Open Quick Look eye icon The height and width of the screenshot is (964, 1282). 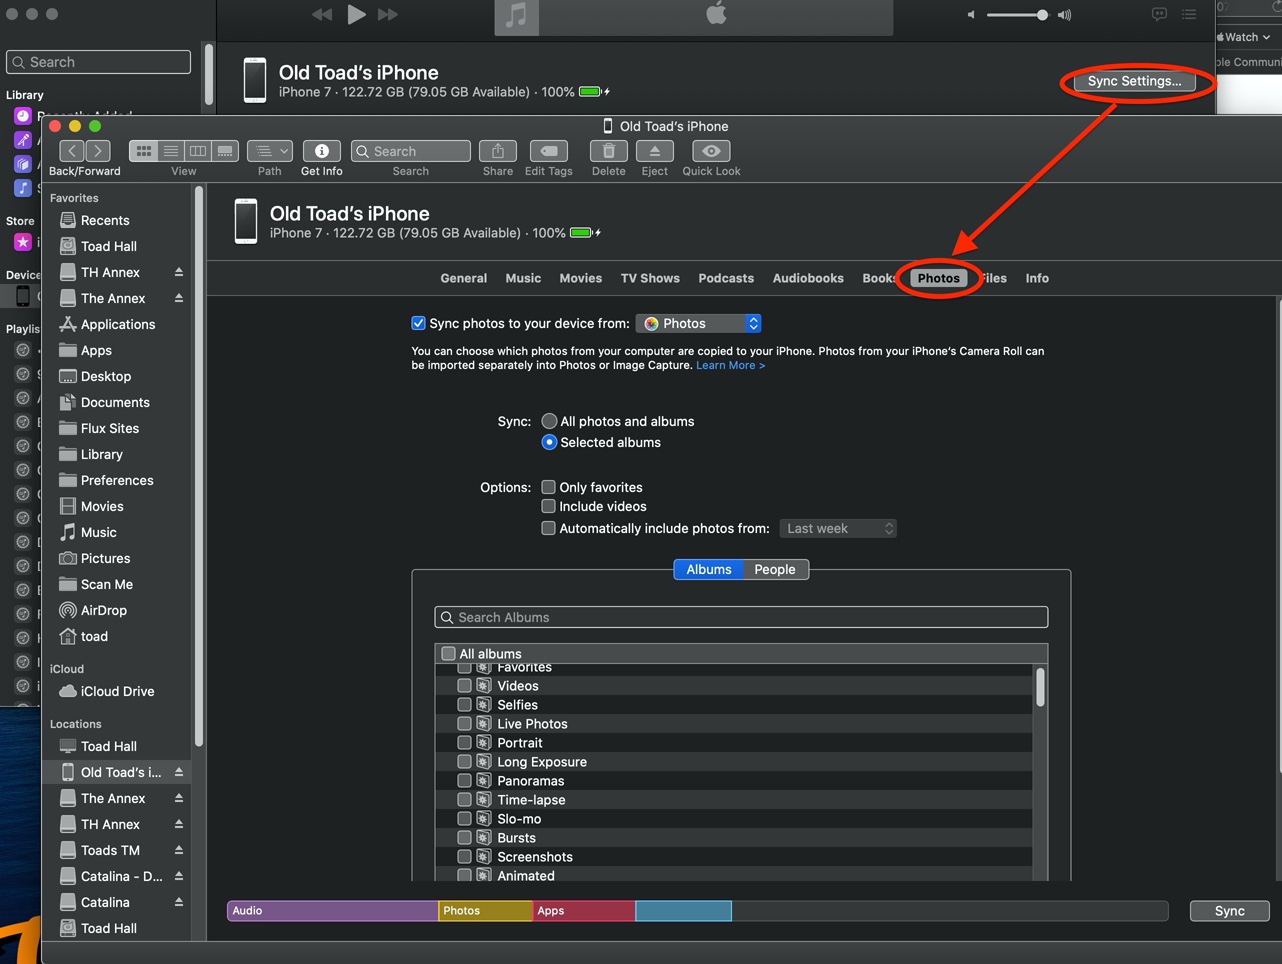[711, 151]
